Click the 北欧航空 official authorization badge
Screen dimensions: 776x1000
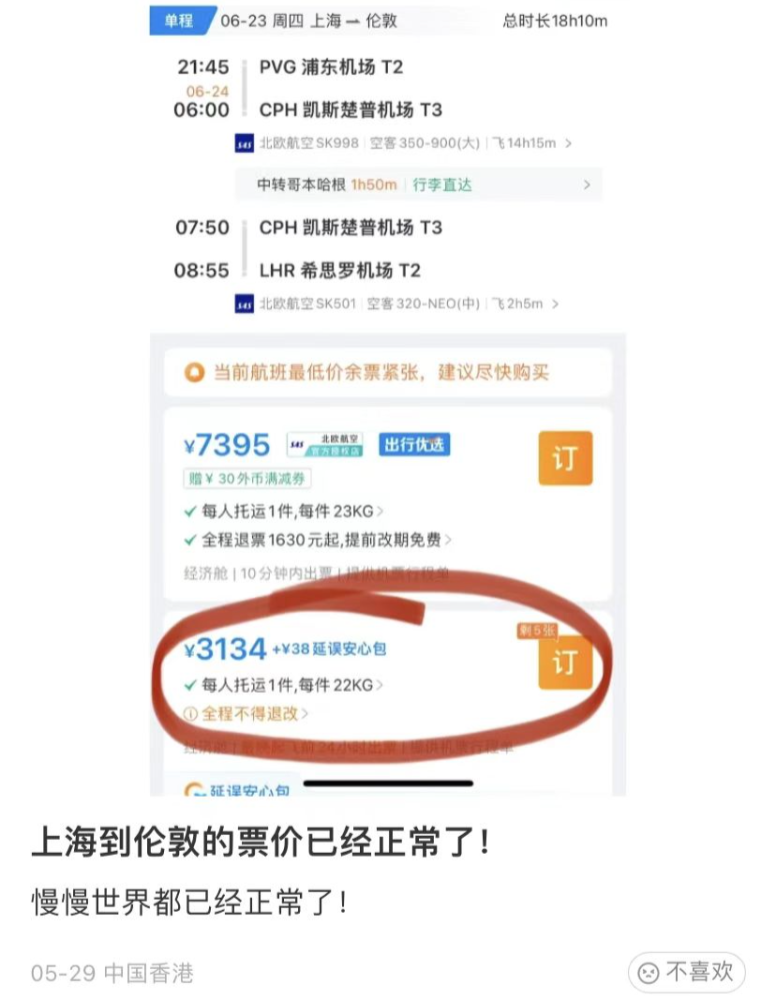coord(325,445)
